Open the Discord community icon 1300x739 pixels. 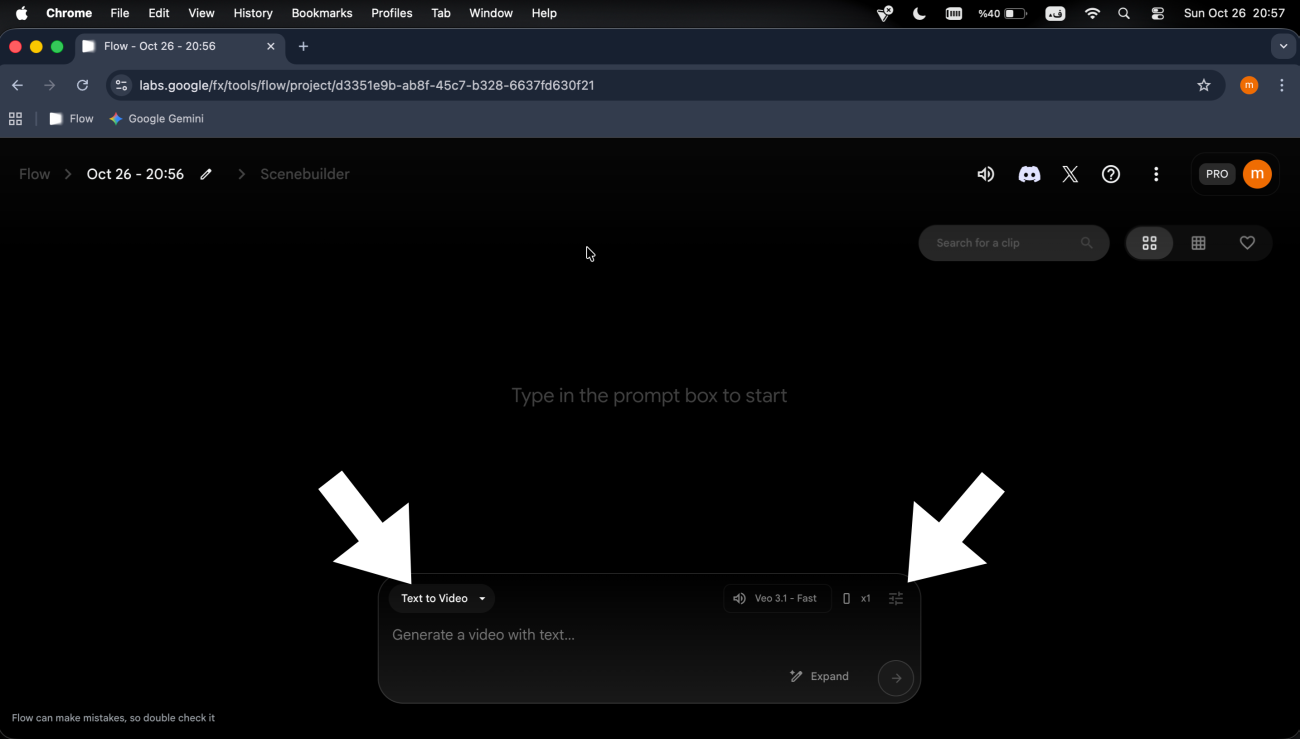point(1029,174)
